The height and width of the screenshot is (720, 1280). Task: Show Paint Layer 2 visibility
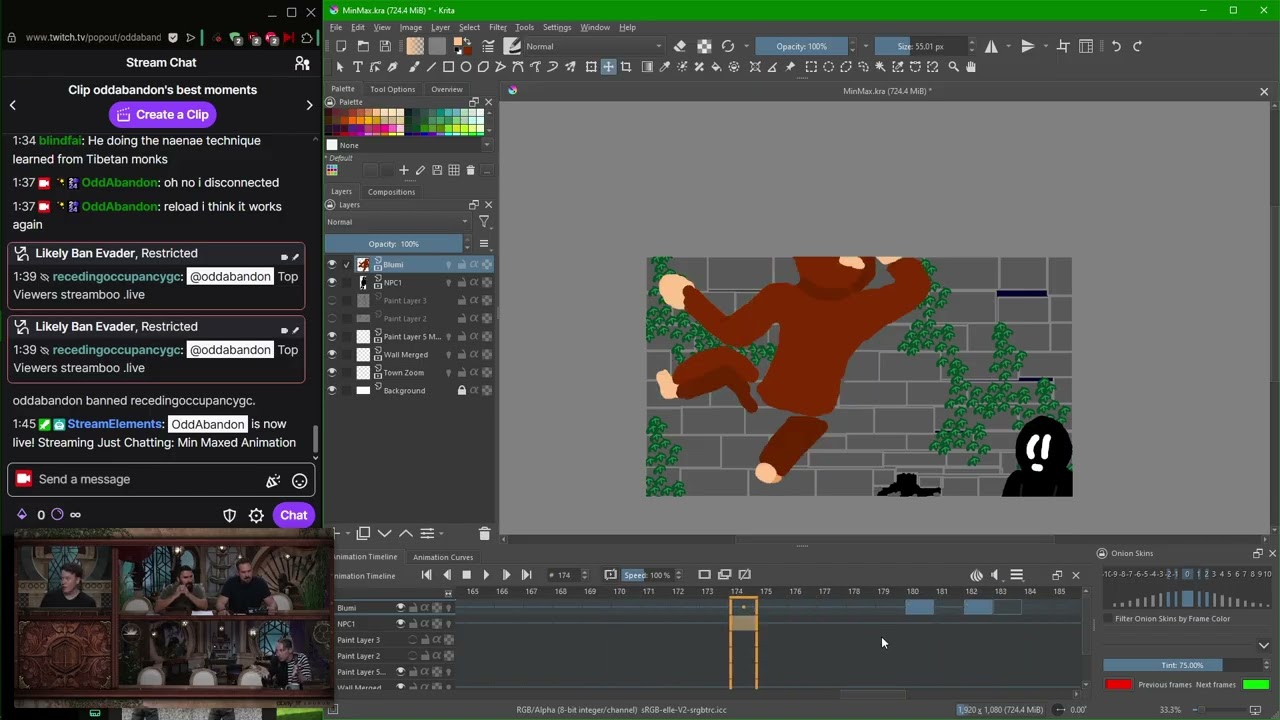click(332, 319)
